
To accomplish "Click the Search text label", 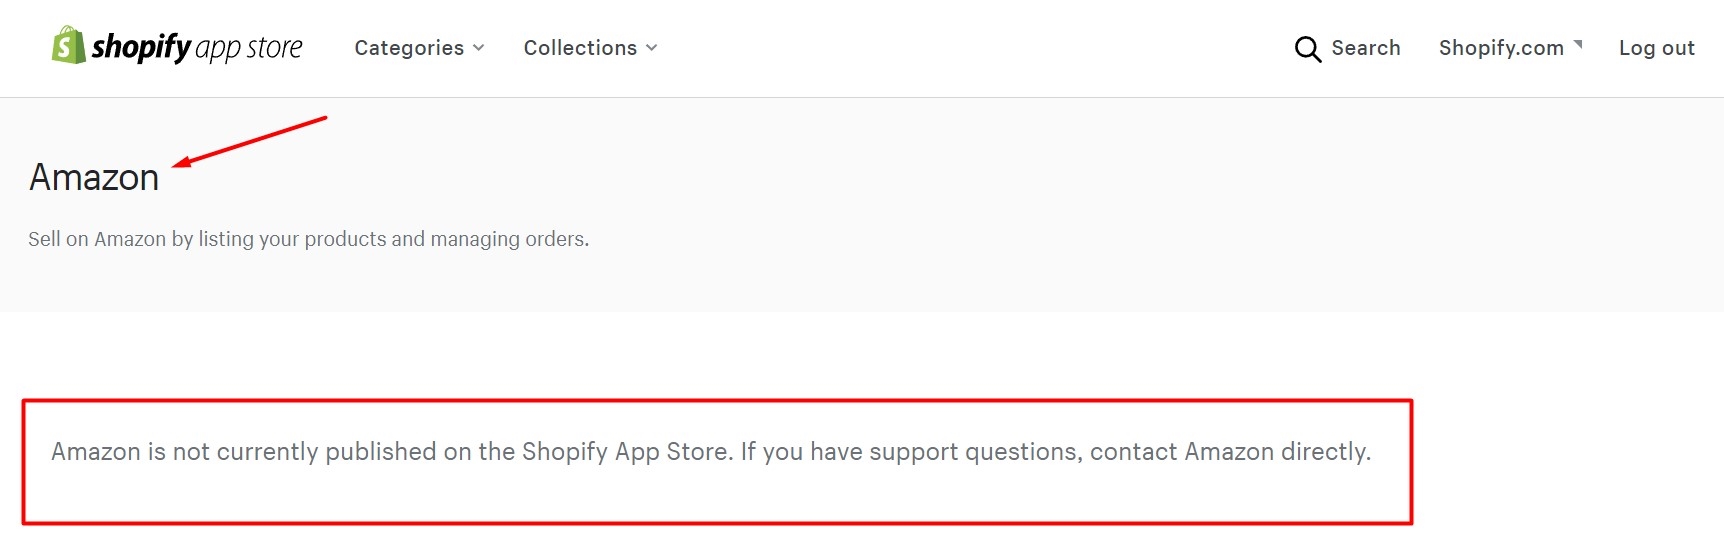I will click(x=1365, y=48).
